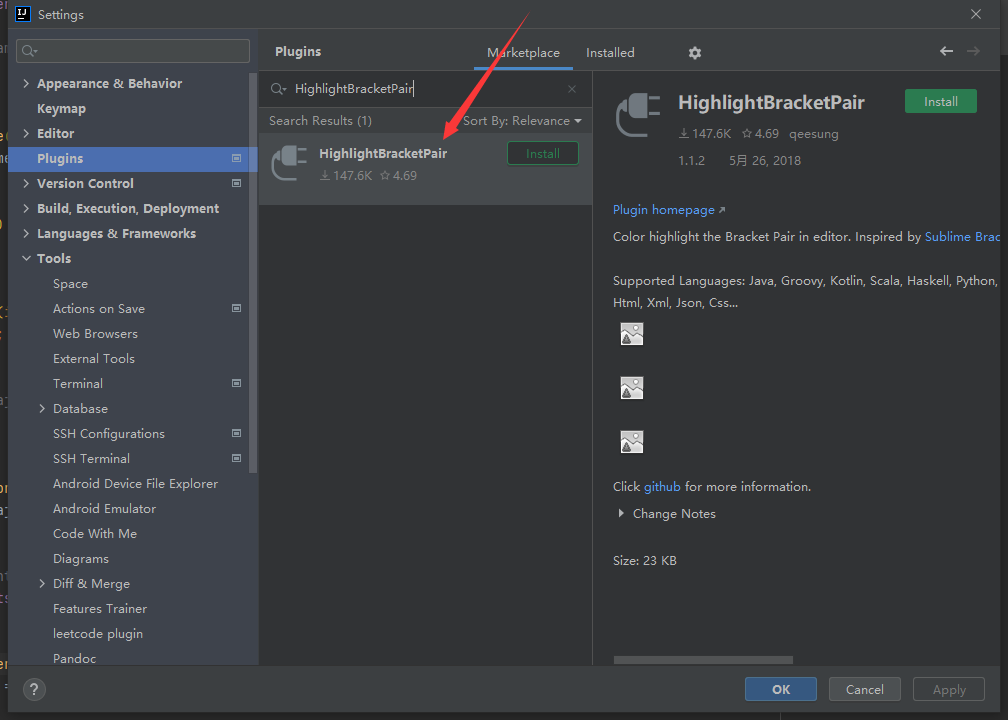Screen dimensions: 1008x720
Task: Expand the Editor settings section
Action: tap(26, 134)
